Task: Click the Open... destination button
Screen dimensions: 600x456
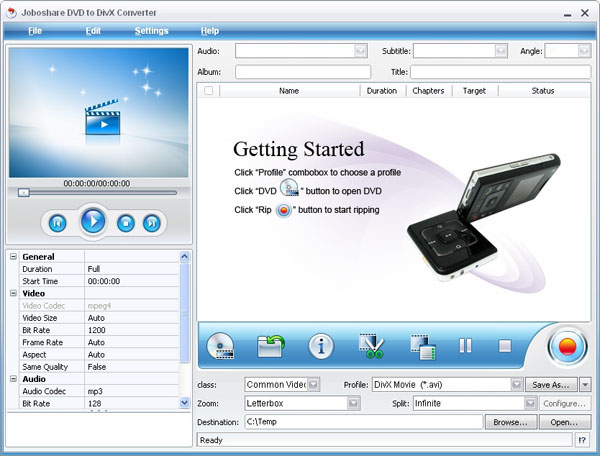Action: (x=564, y=422)
